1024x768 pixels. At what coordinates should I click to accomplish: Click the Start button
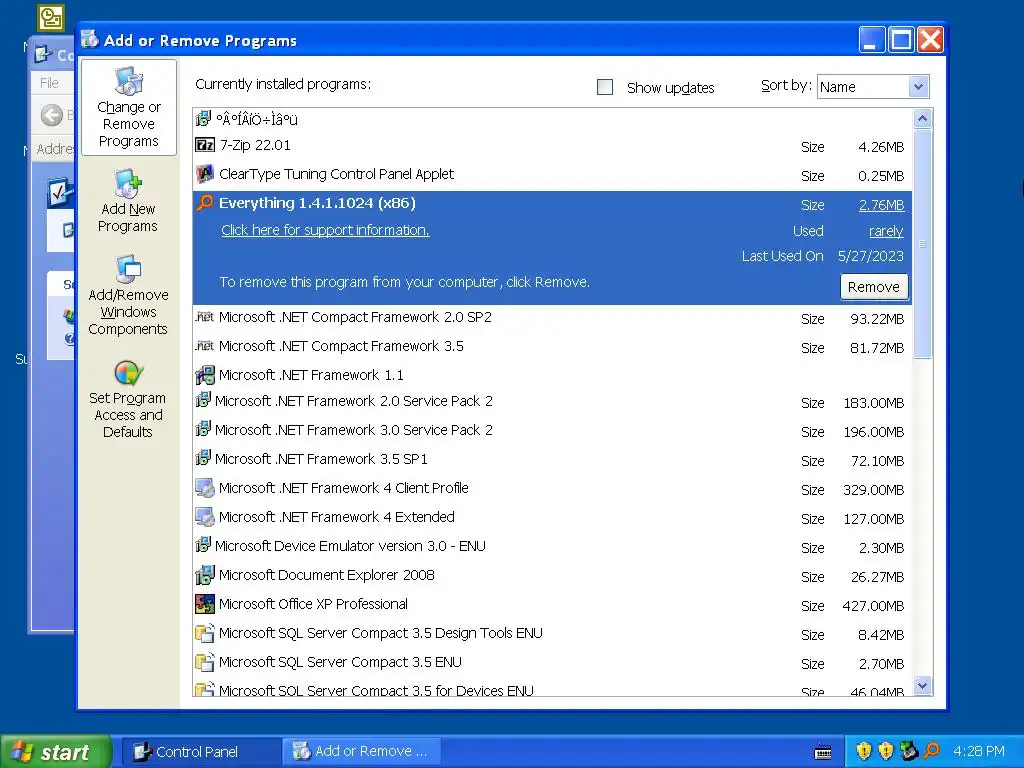coord(56,752)
